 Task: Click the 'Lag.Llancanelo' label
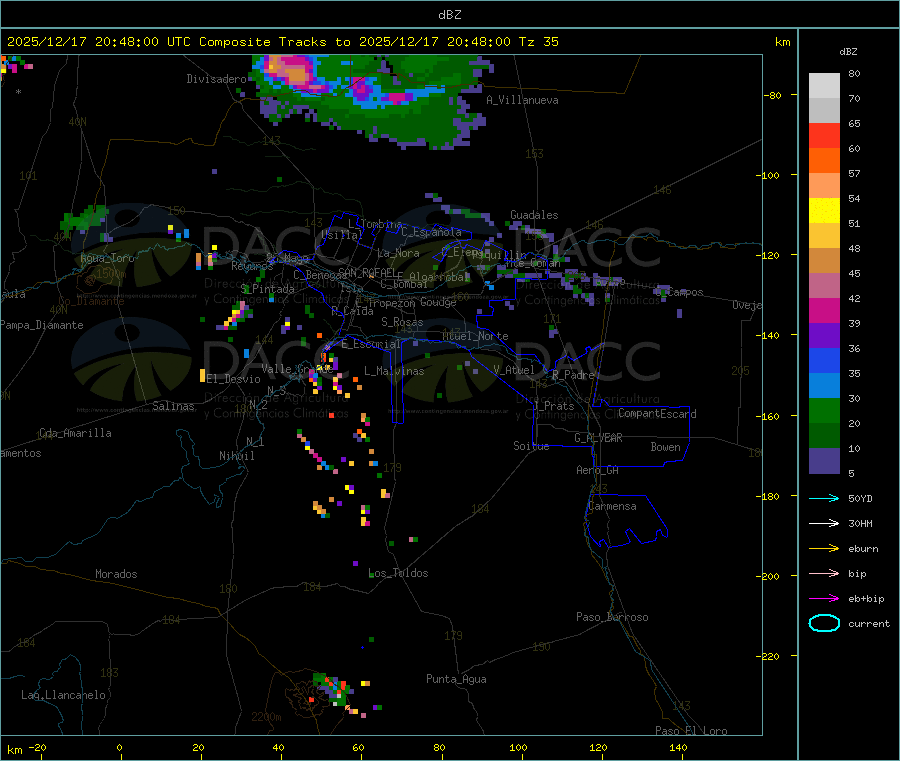[63, 695]
